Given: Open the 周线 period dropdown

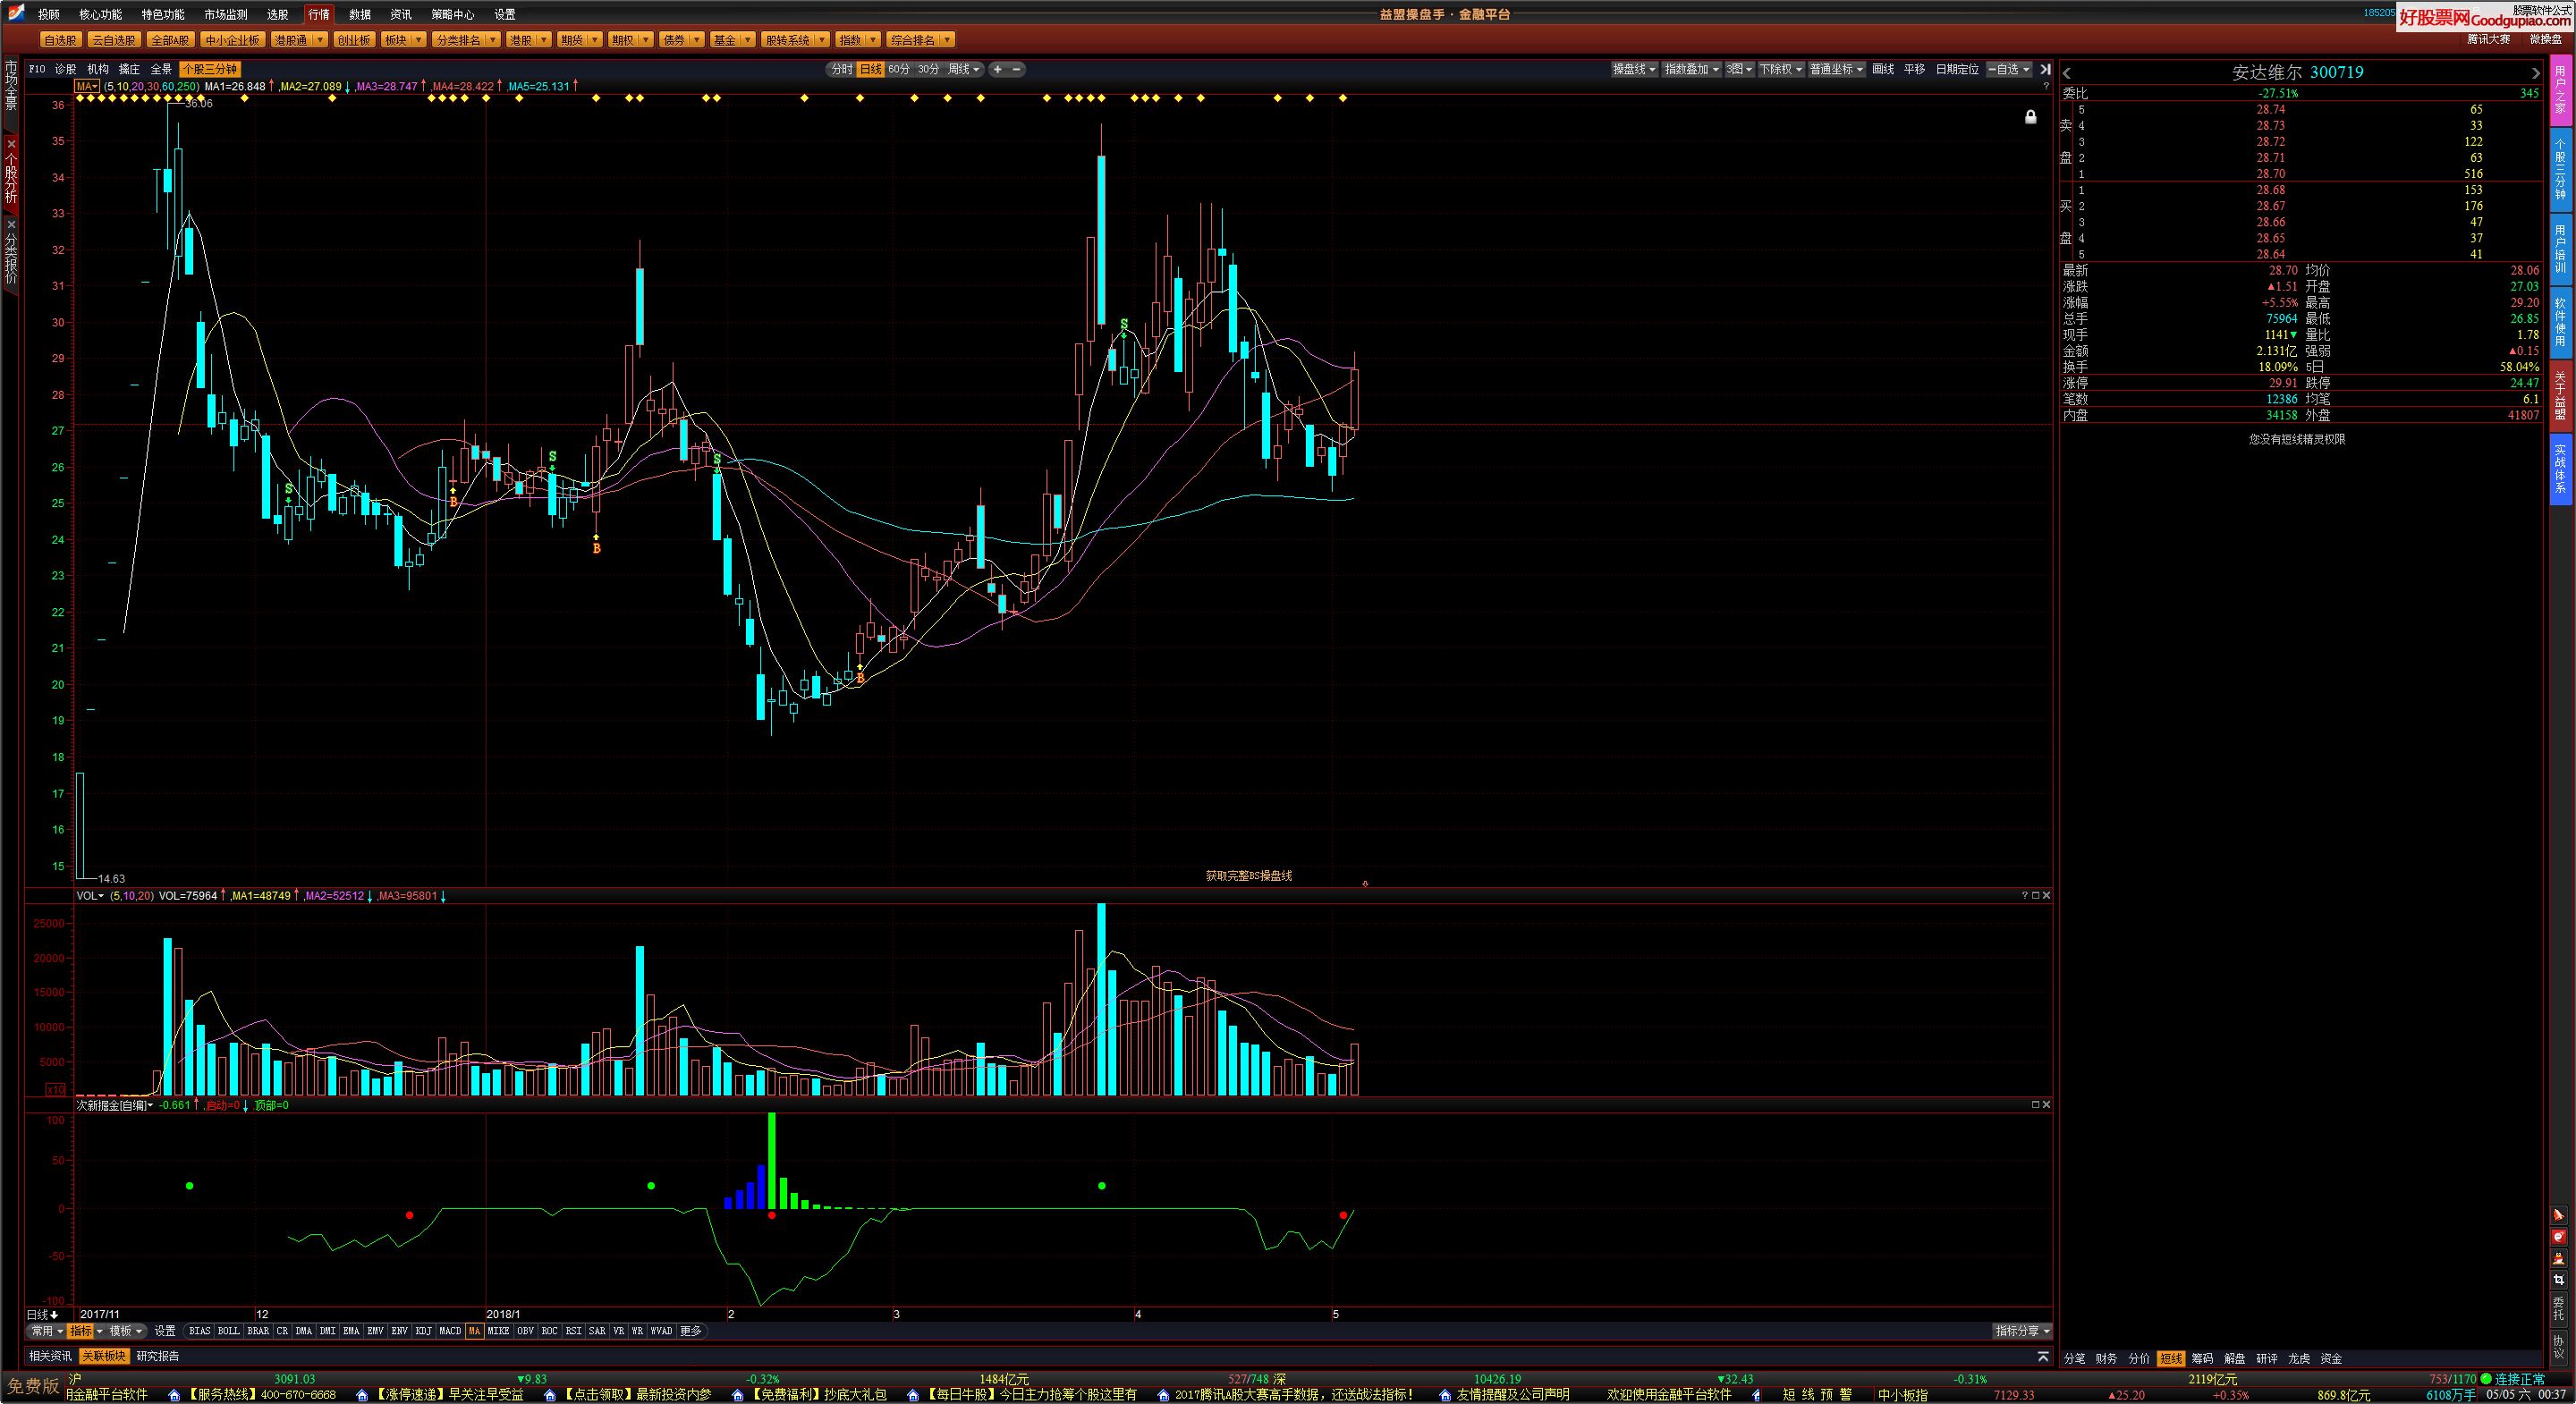Looking at the screenshot, I should pyautogui.click(x=964, y=69).
